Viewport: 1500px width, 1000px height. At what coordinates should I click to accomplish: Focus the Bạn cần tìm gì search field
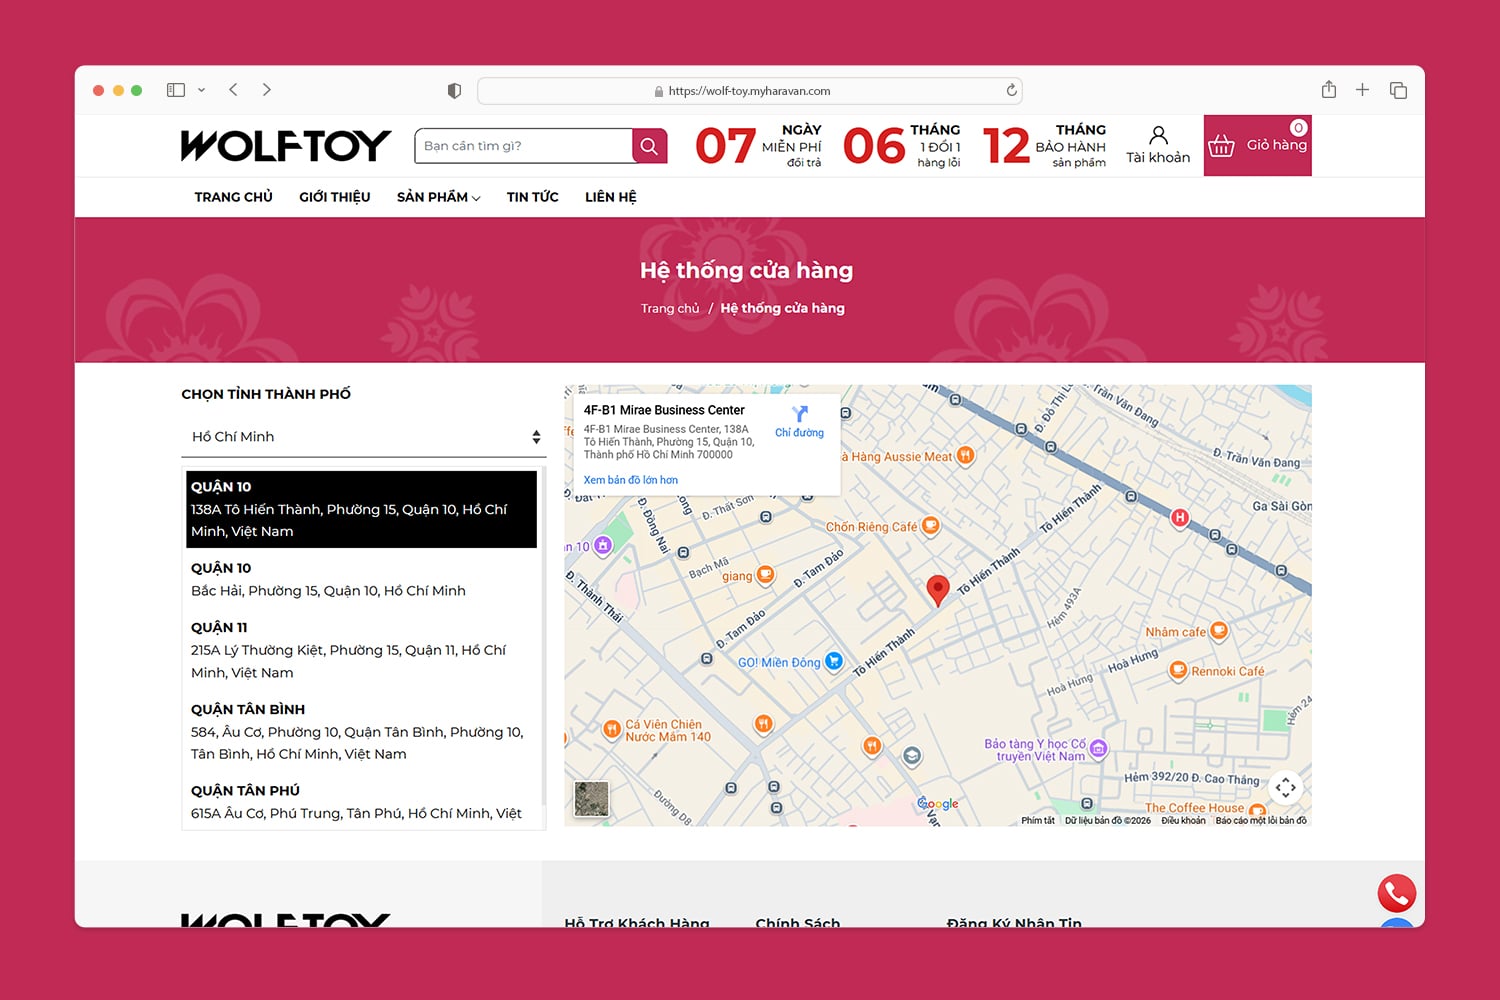(x=523, y=146)
